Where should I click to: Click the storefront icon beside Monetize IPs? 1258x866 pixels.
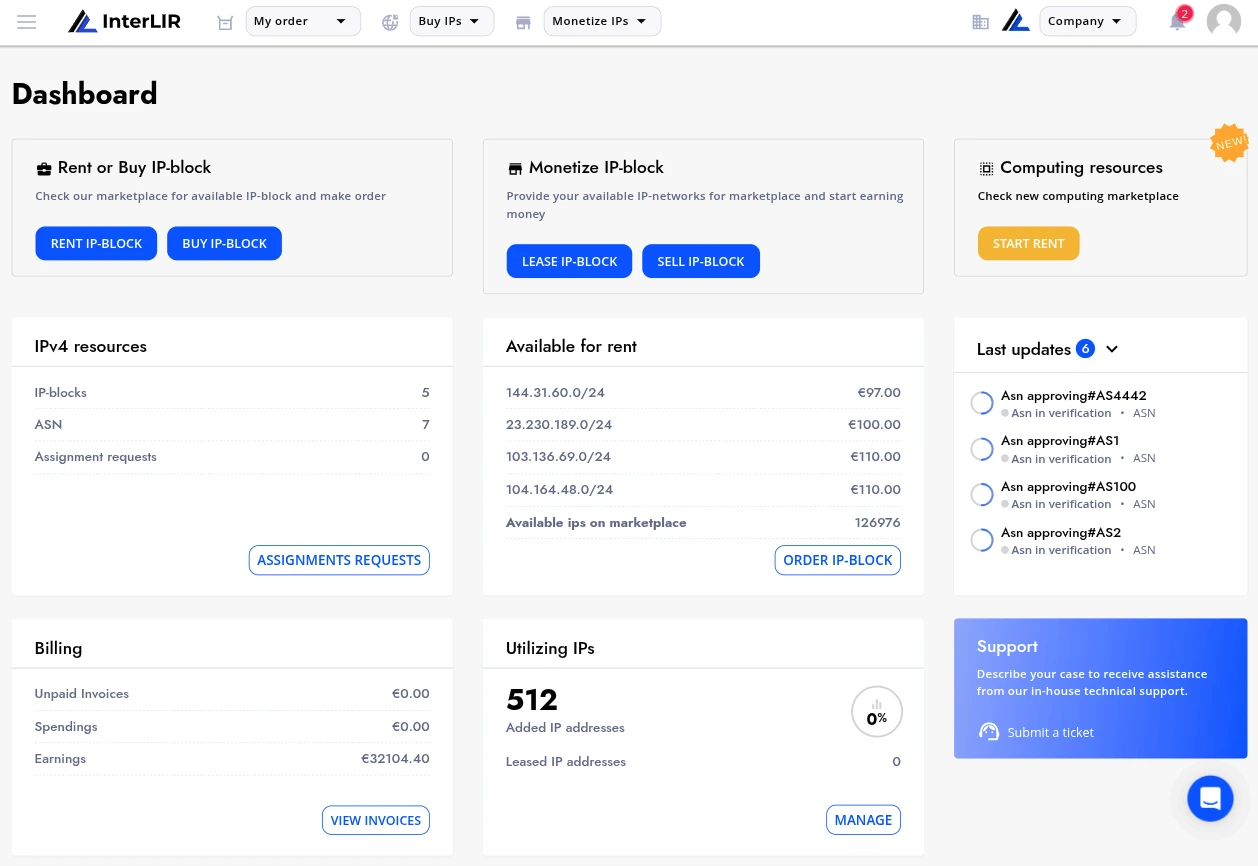pos(523,21)
